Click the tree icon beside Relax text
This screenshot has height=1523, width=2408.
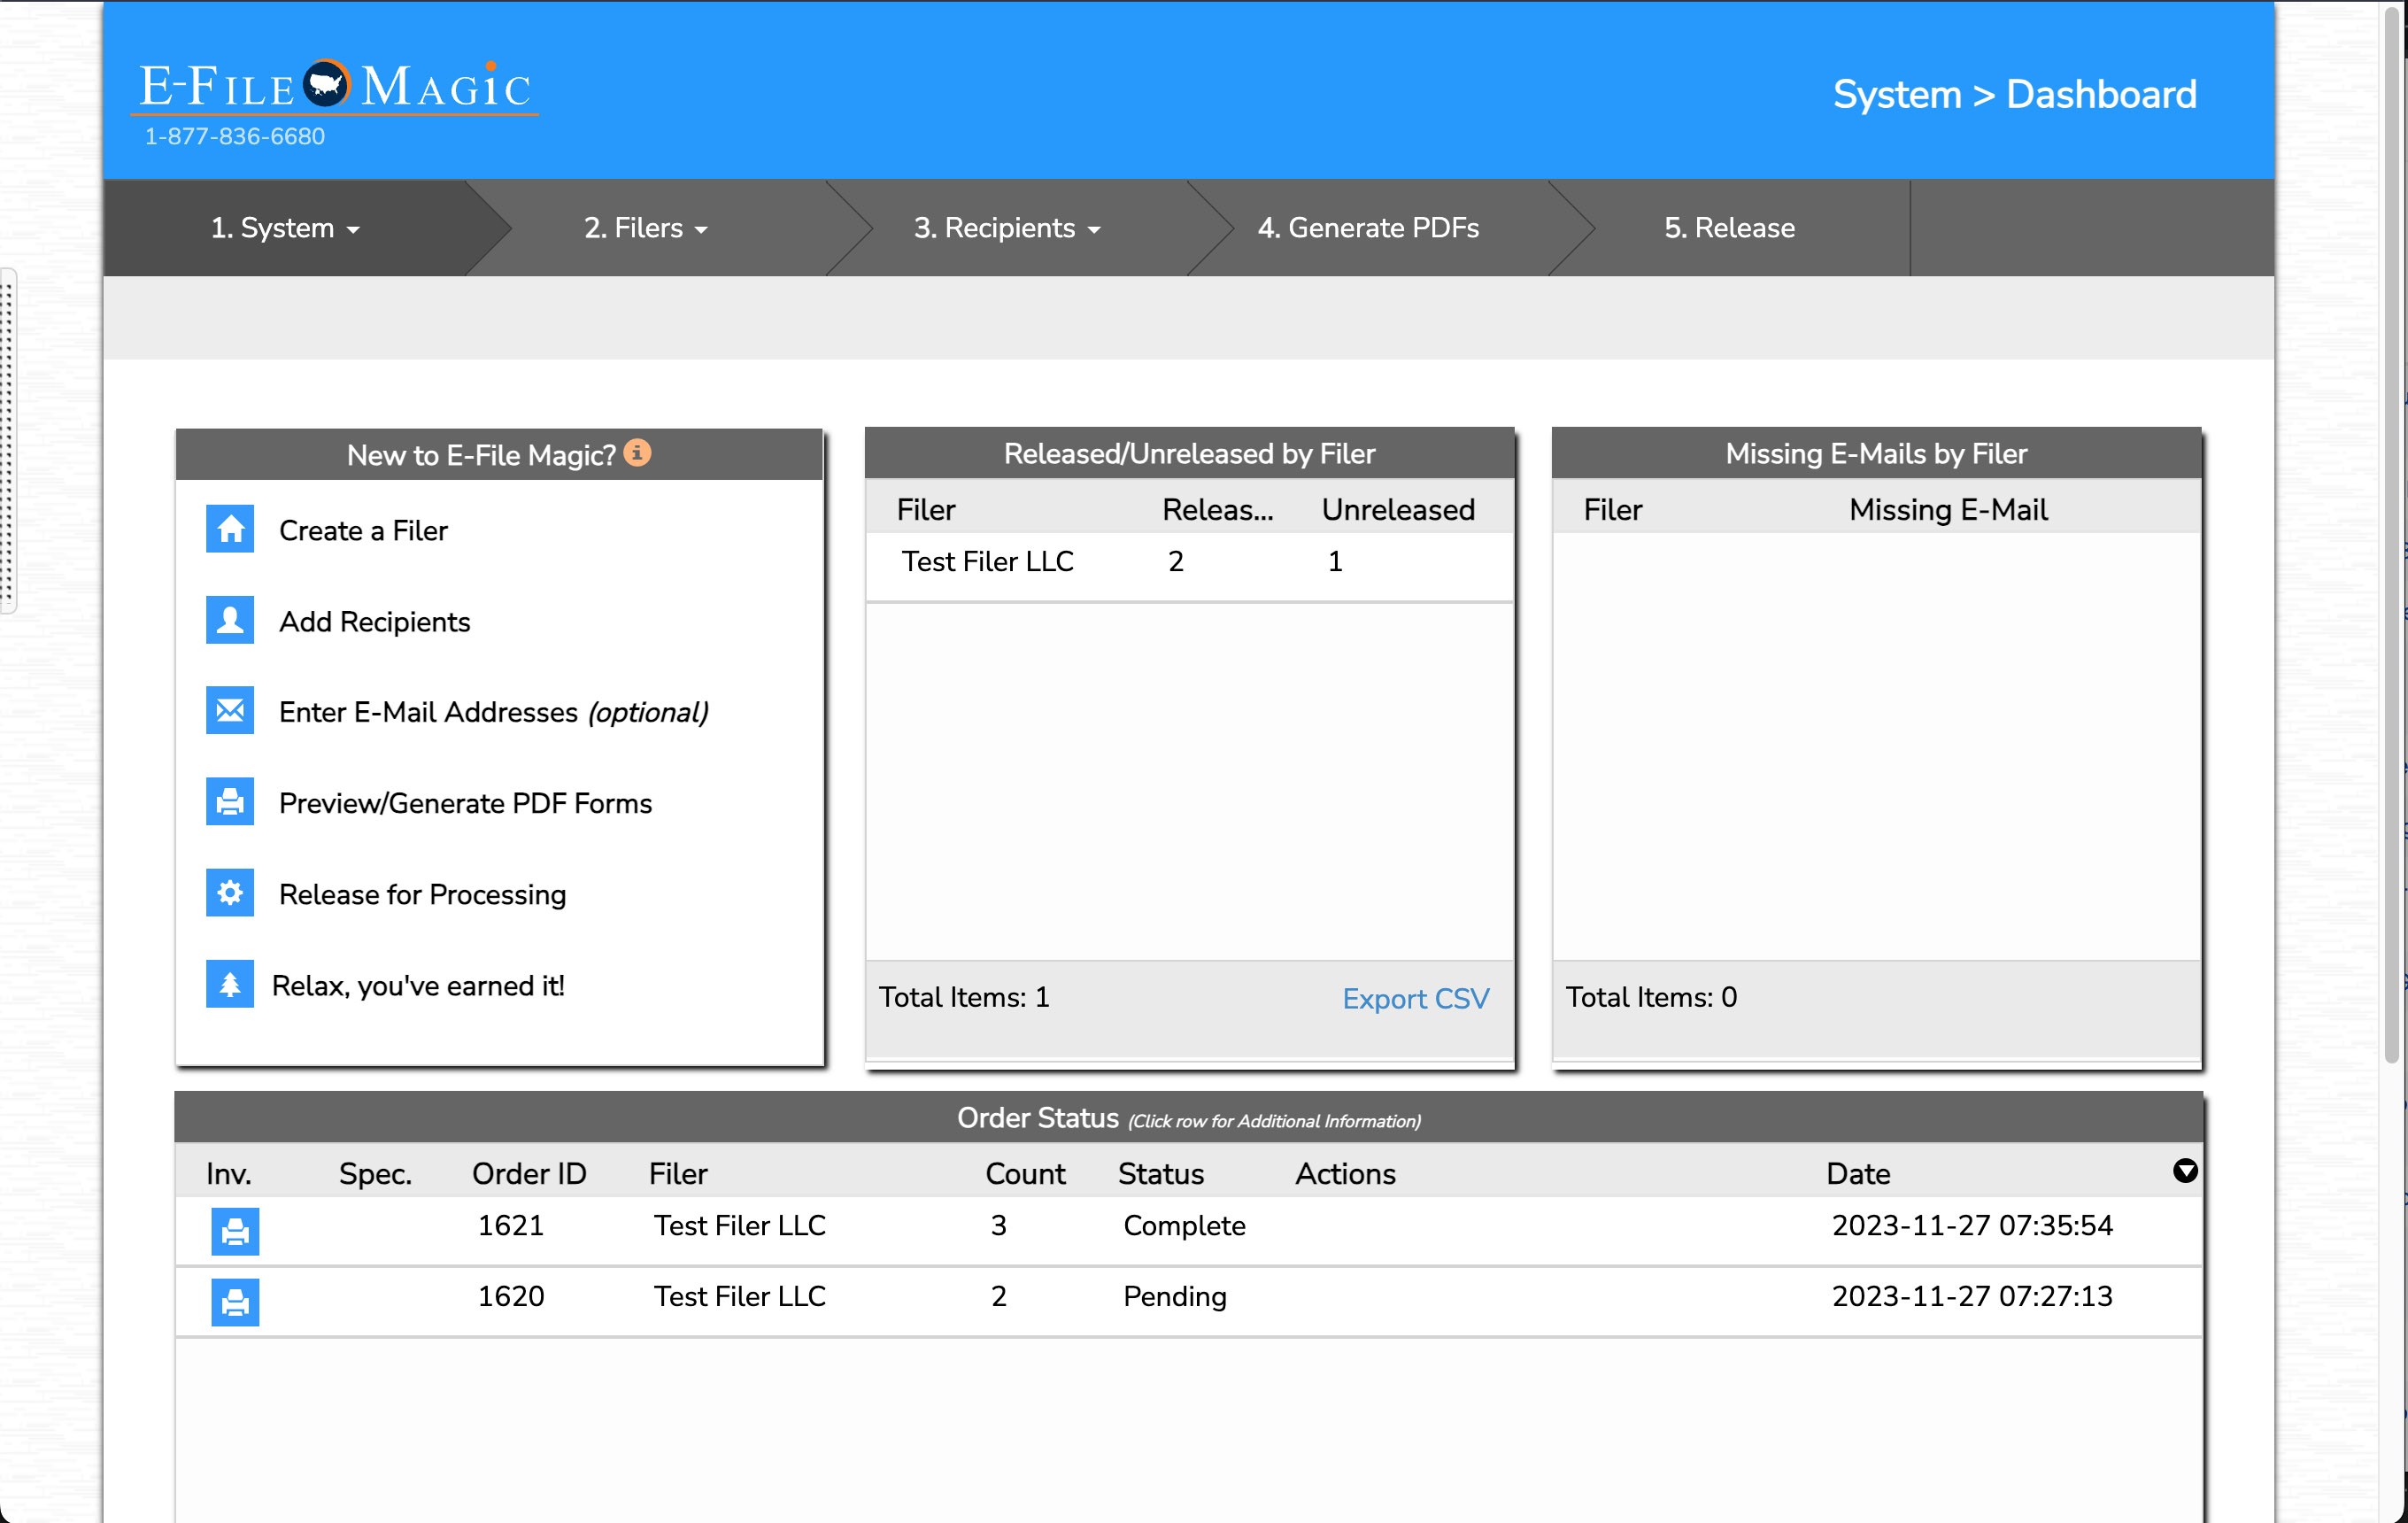(230, 984)
